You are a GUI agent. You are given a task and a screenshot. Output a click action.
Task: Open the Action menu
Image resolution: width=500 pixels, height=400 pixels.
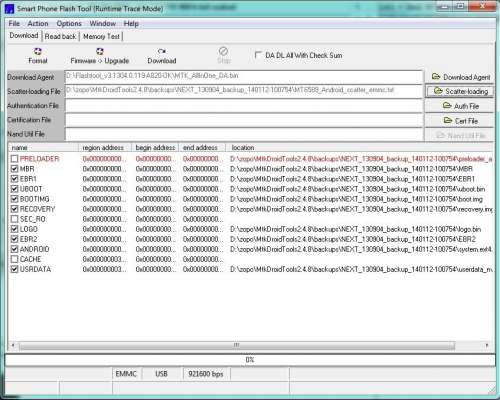click(x=38, y=24)
